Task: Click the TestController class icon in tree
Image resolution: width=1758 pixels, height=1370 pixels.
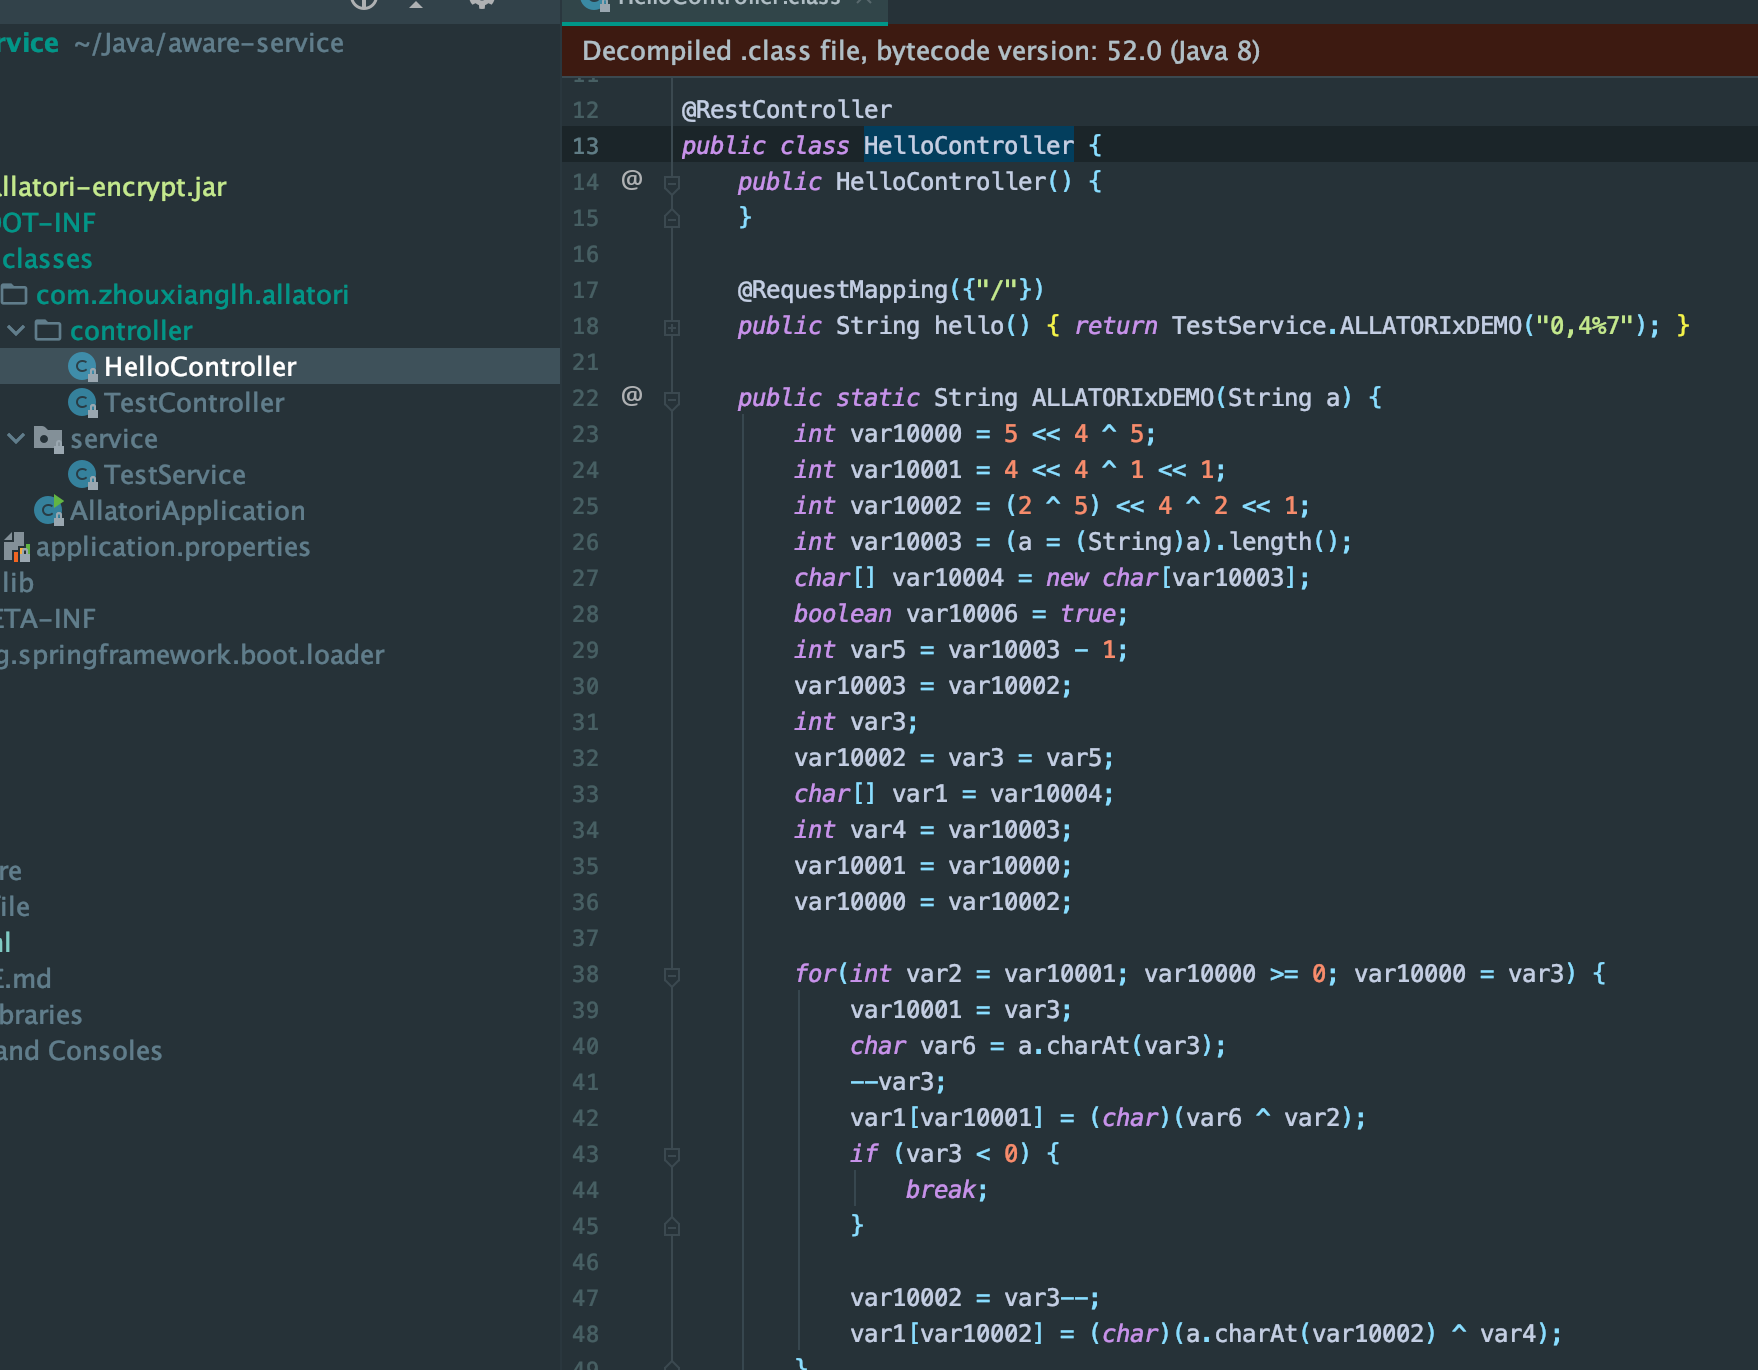Action: click(83, 403)
